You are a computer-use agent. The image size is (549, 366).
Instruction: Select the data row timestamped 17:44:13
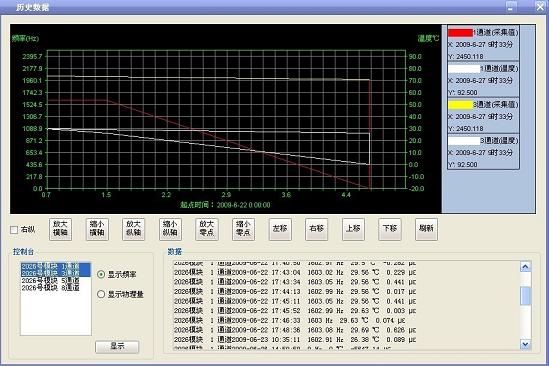pos(295,292)
